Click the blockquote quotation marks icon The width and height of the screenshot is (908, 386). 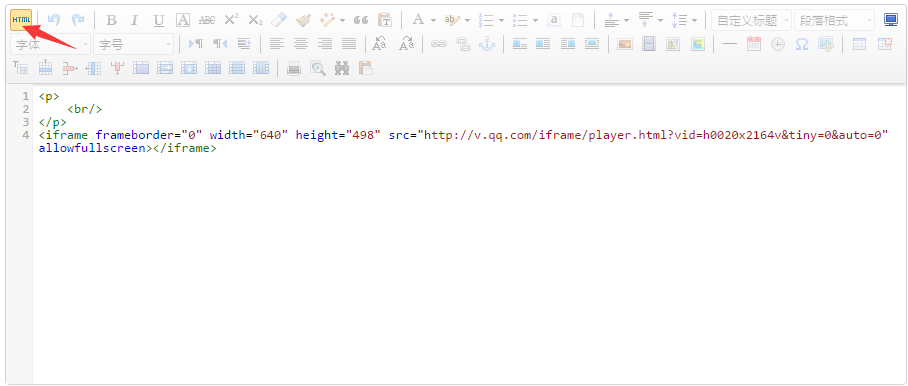click(361, 20)
